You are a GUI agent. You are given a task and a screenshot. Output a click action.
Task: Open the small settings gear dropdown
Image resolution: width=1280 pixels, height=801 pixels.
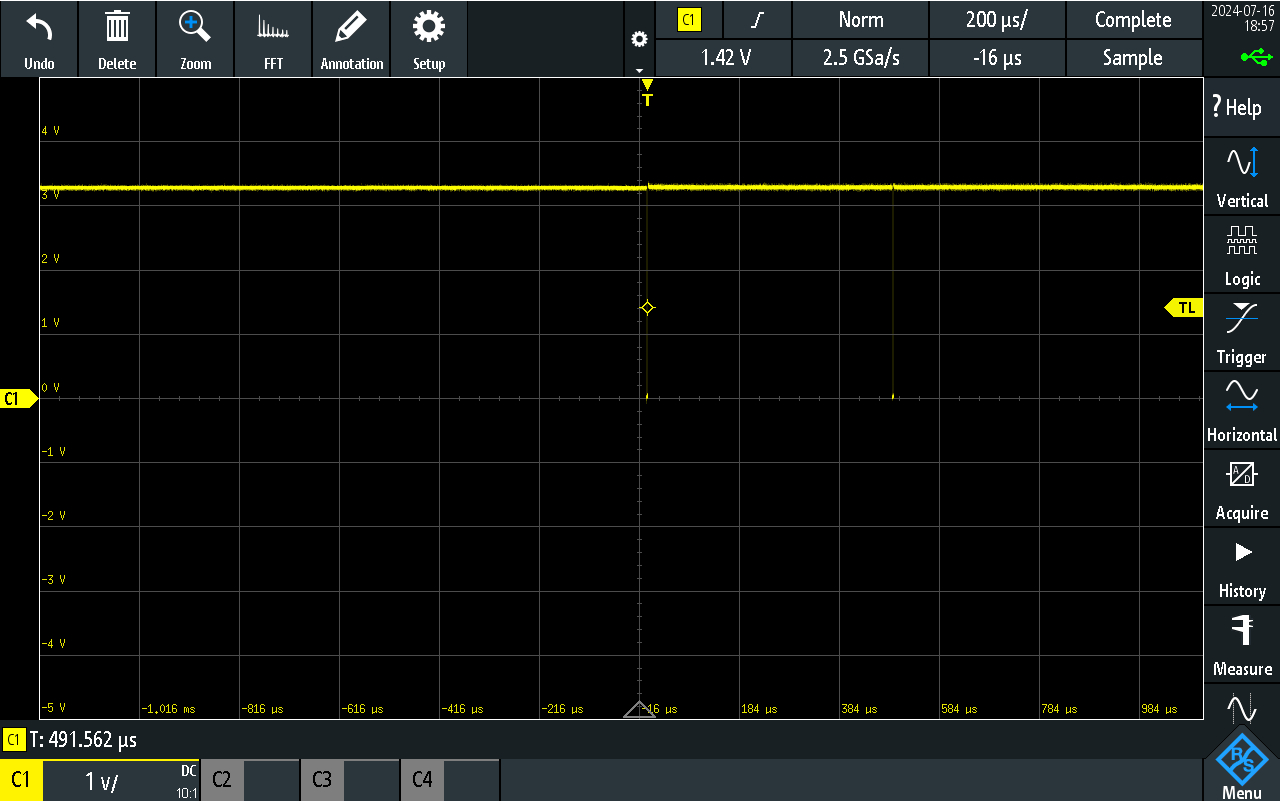pyautogui.click(x=639, y=40)
